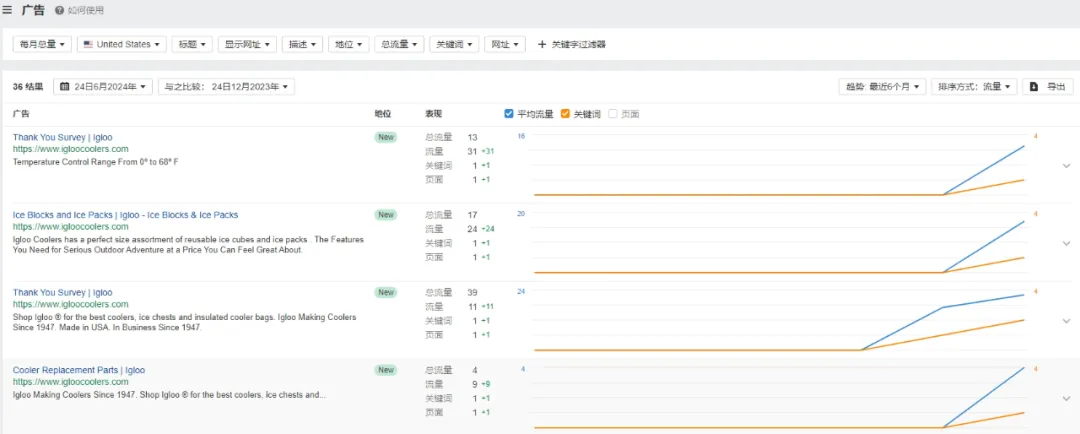Open the 24日6月2024年 date dropdown
This screenshot has width=1080, height=434.
tap(103, 87)
